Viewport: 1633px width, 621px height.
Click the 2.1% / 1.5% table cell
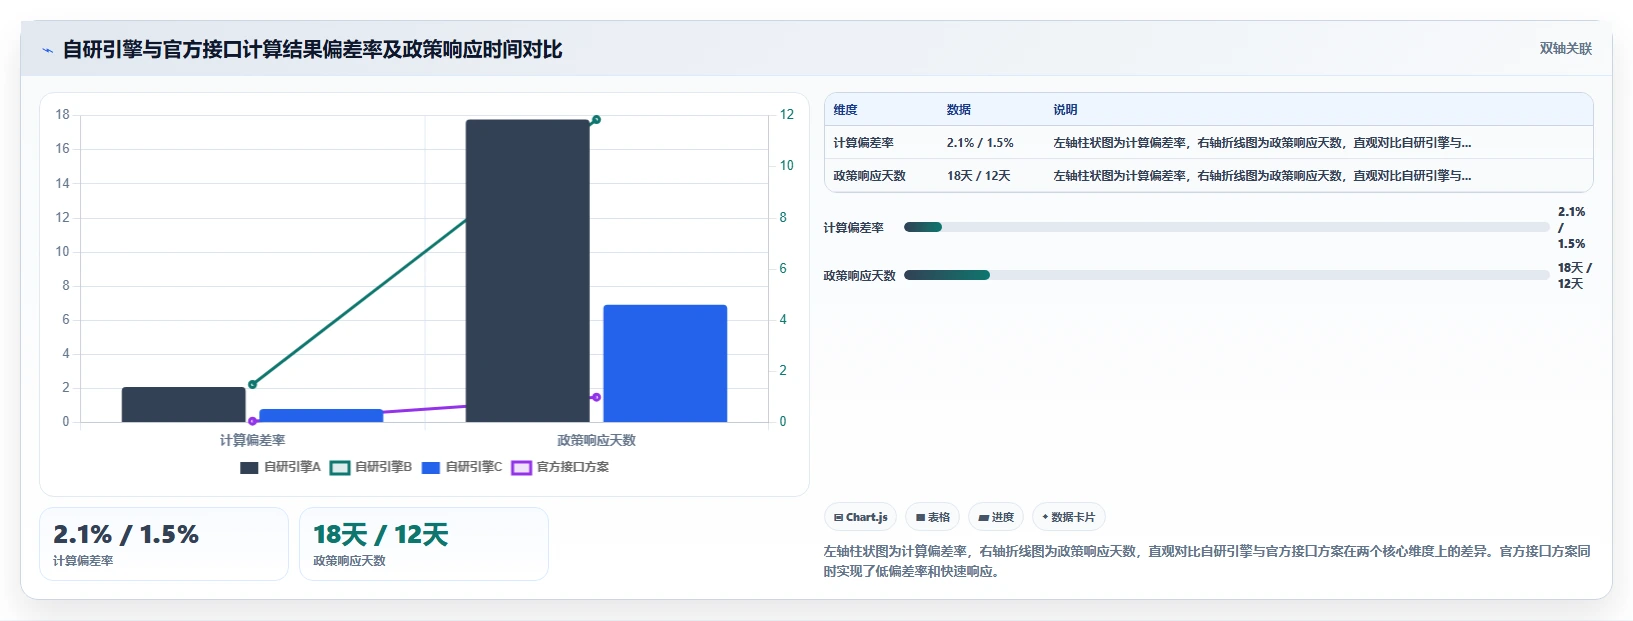pyautogui.click(x=980, y=143)
